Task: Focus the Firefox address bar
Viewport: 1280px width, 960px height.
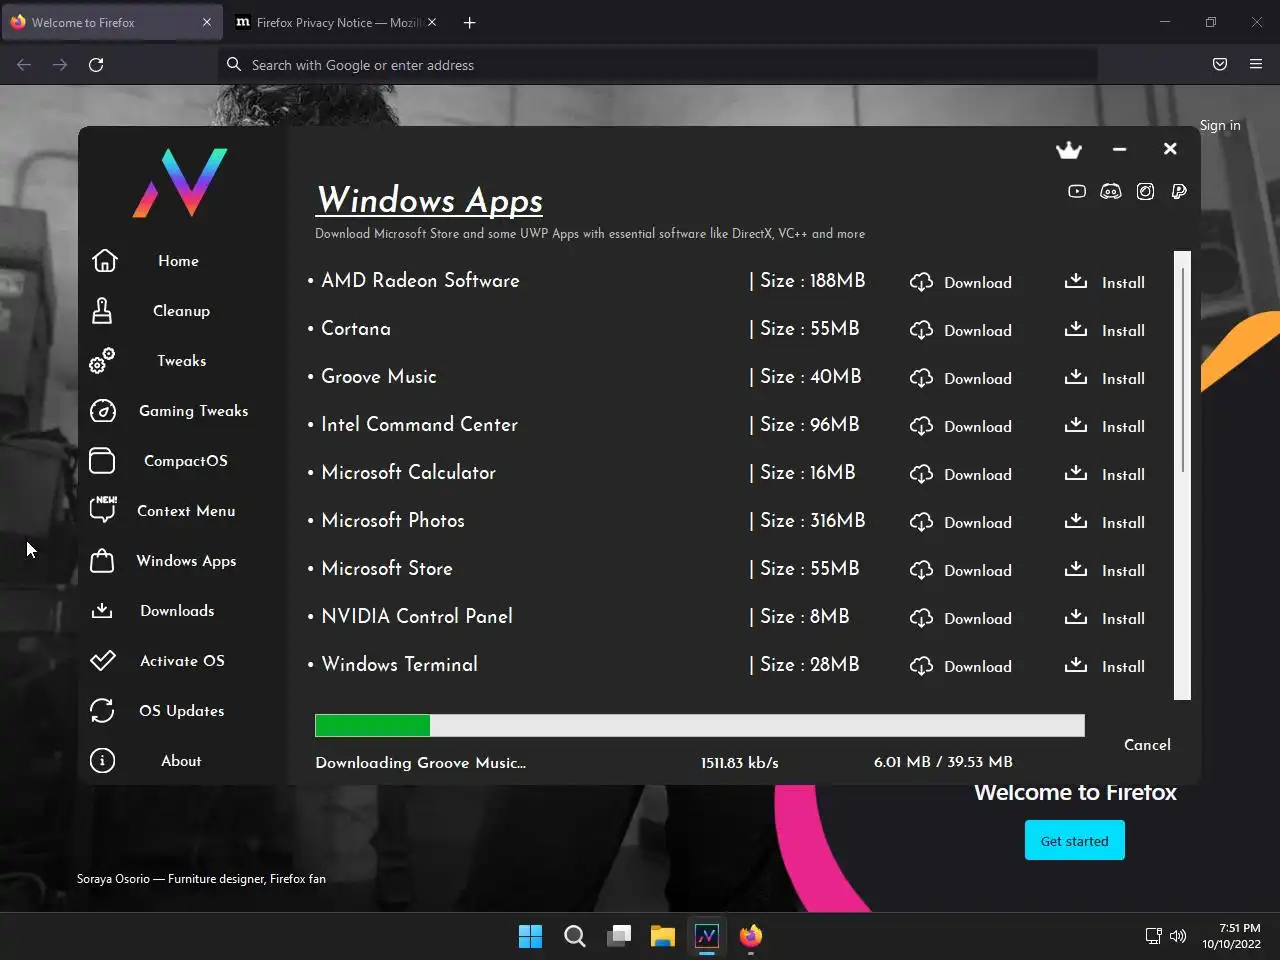Action: [x=658, y=65]
